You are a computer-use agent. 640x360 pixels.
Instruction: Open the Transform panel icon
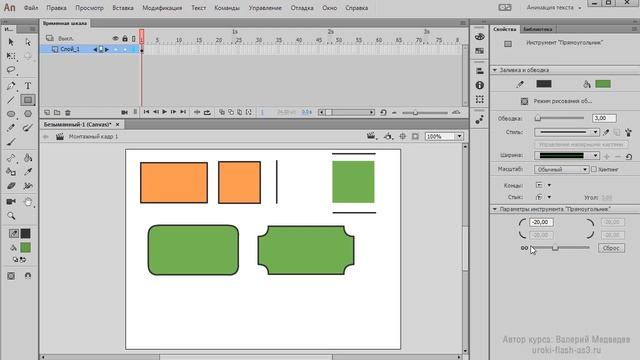click(480, 99)
